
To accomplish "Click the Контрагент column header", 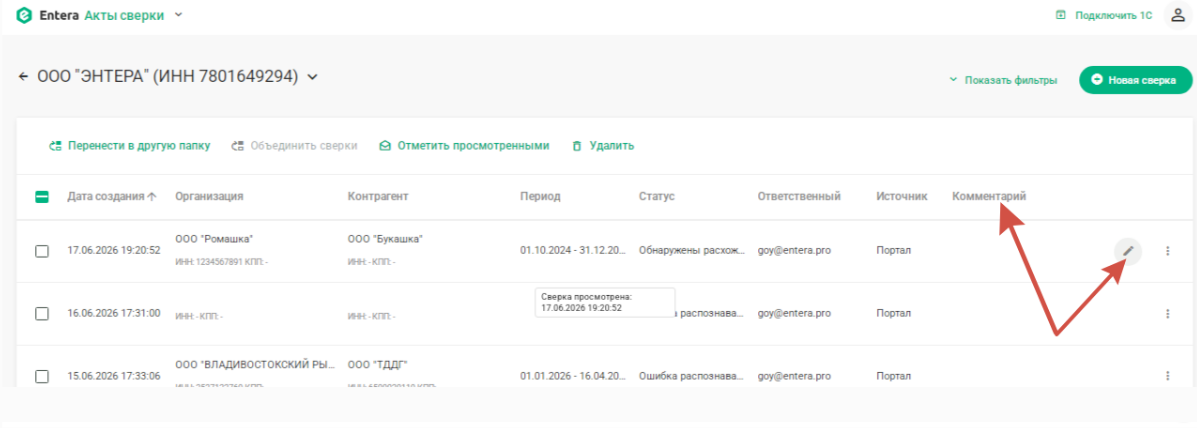I will point(378,196).
